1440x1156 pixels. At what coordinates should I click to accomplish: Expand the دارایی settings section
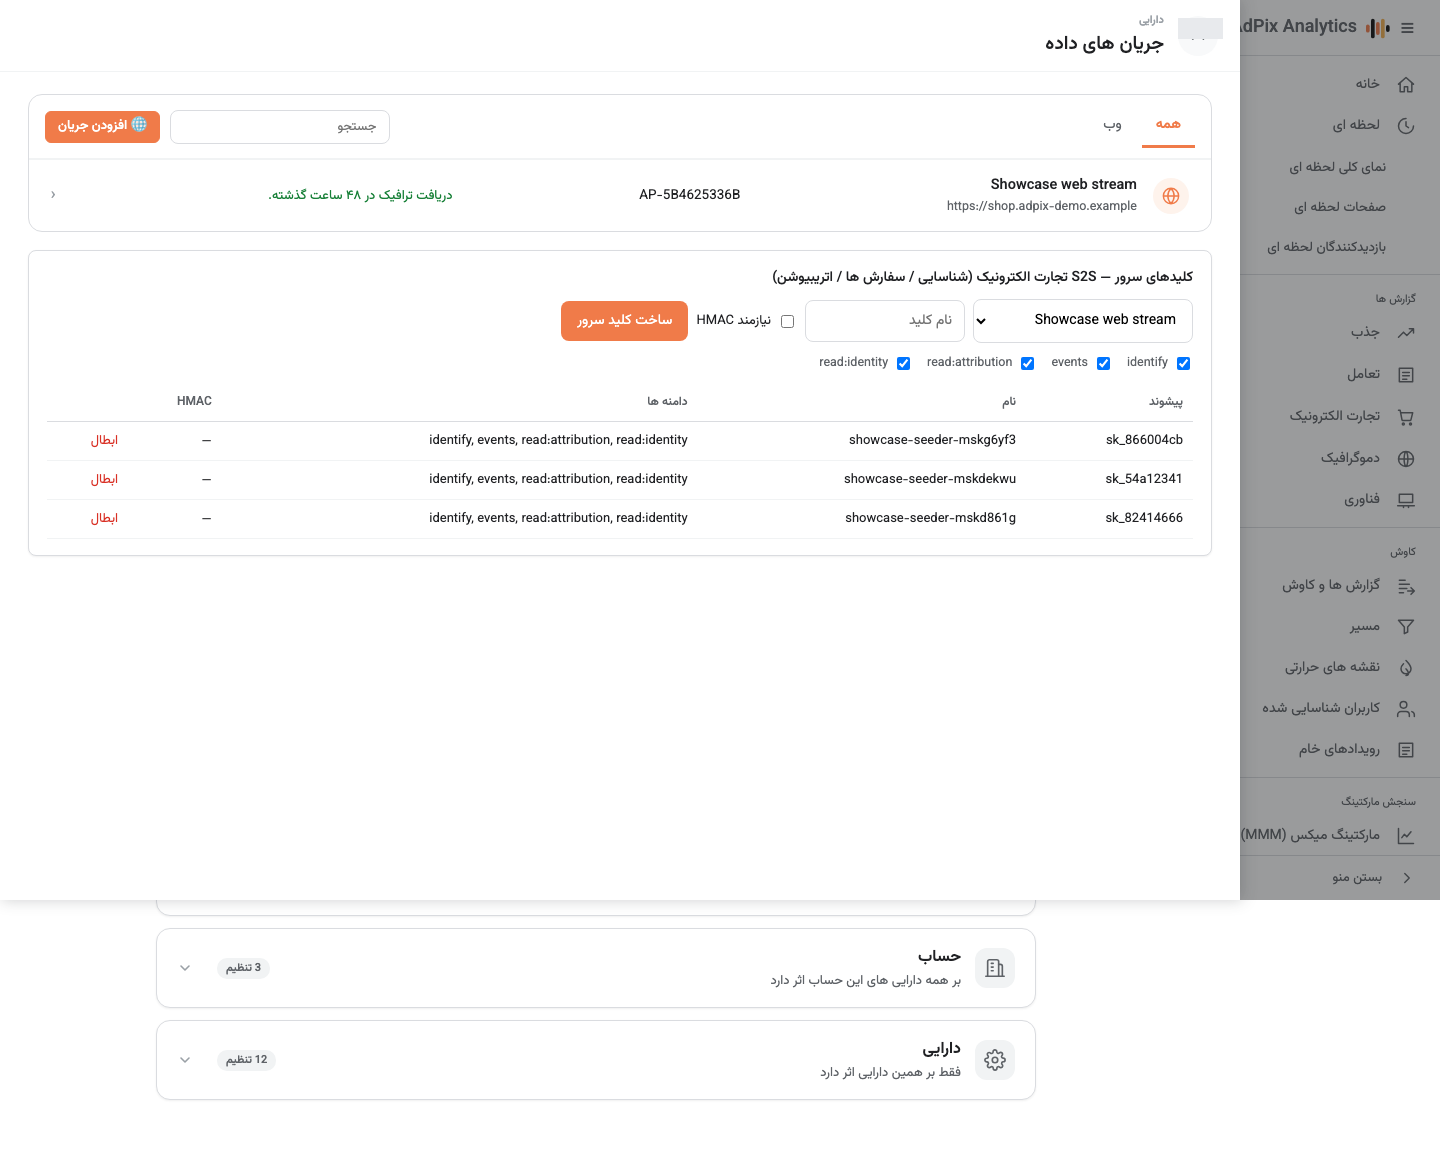click(x=596, y=1060)
